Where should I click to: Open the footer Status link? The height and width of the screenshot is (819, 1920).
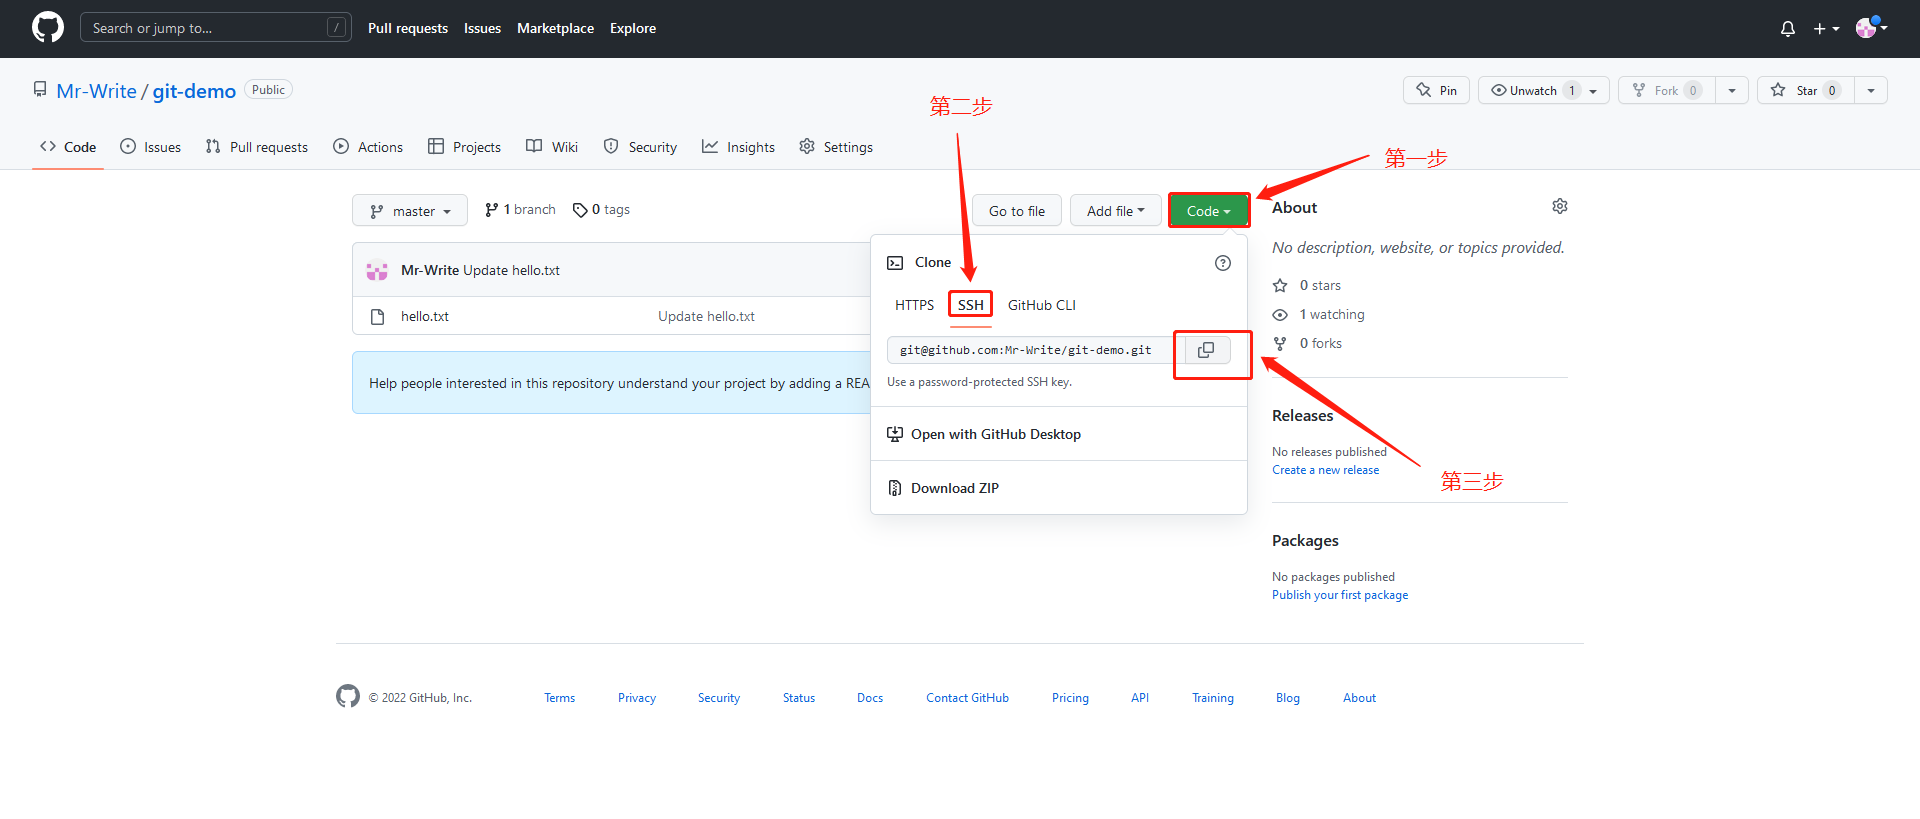point(799,698)
